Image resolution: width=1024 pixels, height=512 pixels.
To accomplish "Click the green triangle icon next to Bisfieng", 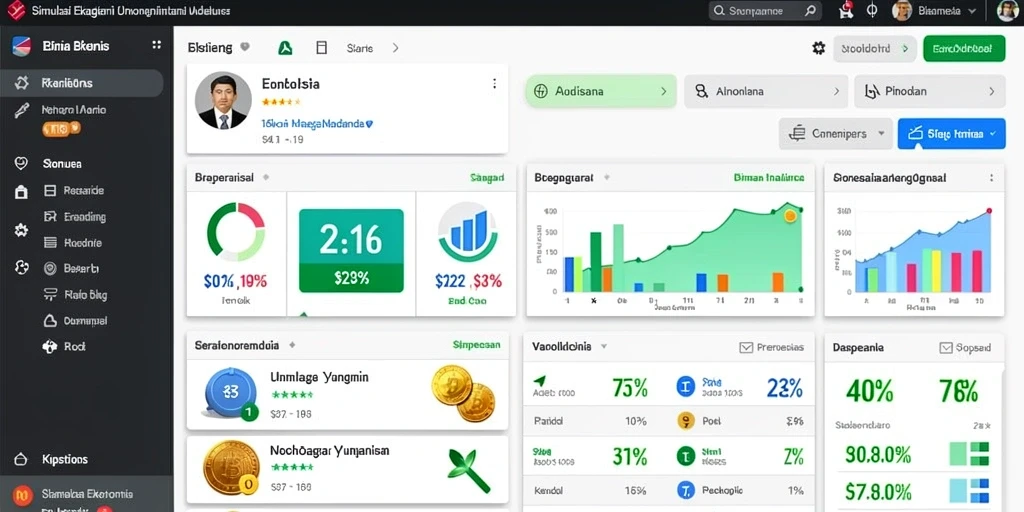I will [x=285, y=48].
